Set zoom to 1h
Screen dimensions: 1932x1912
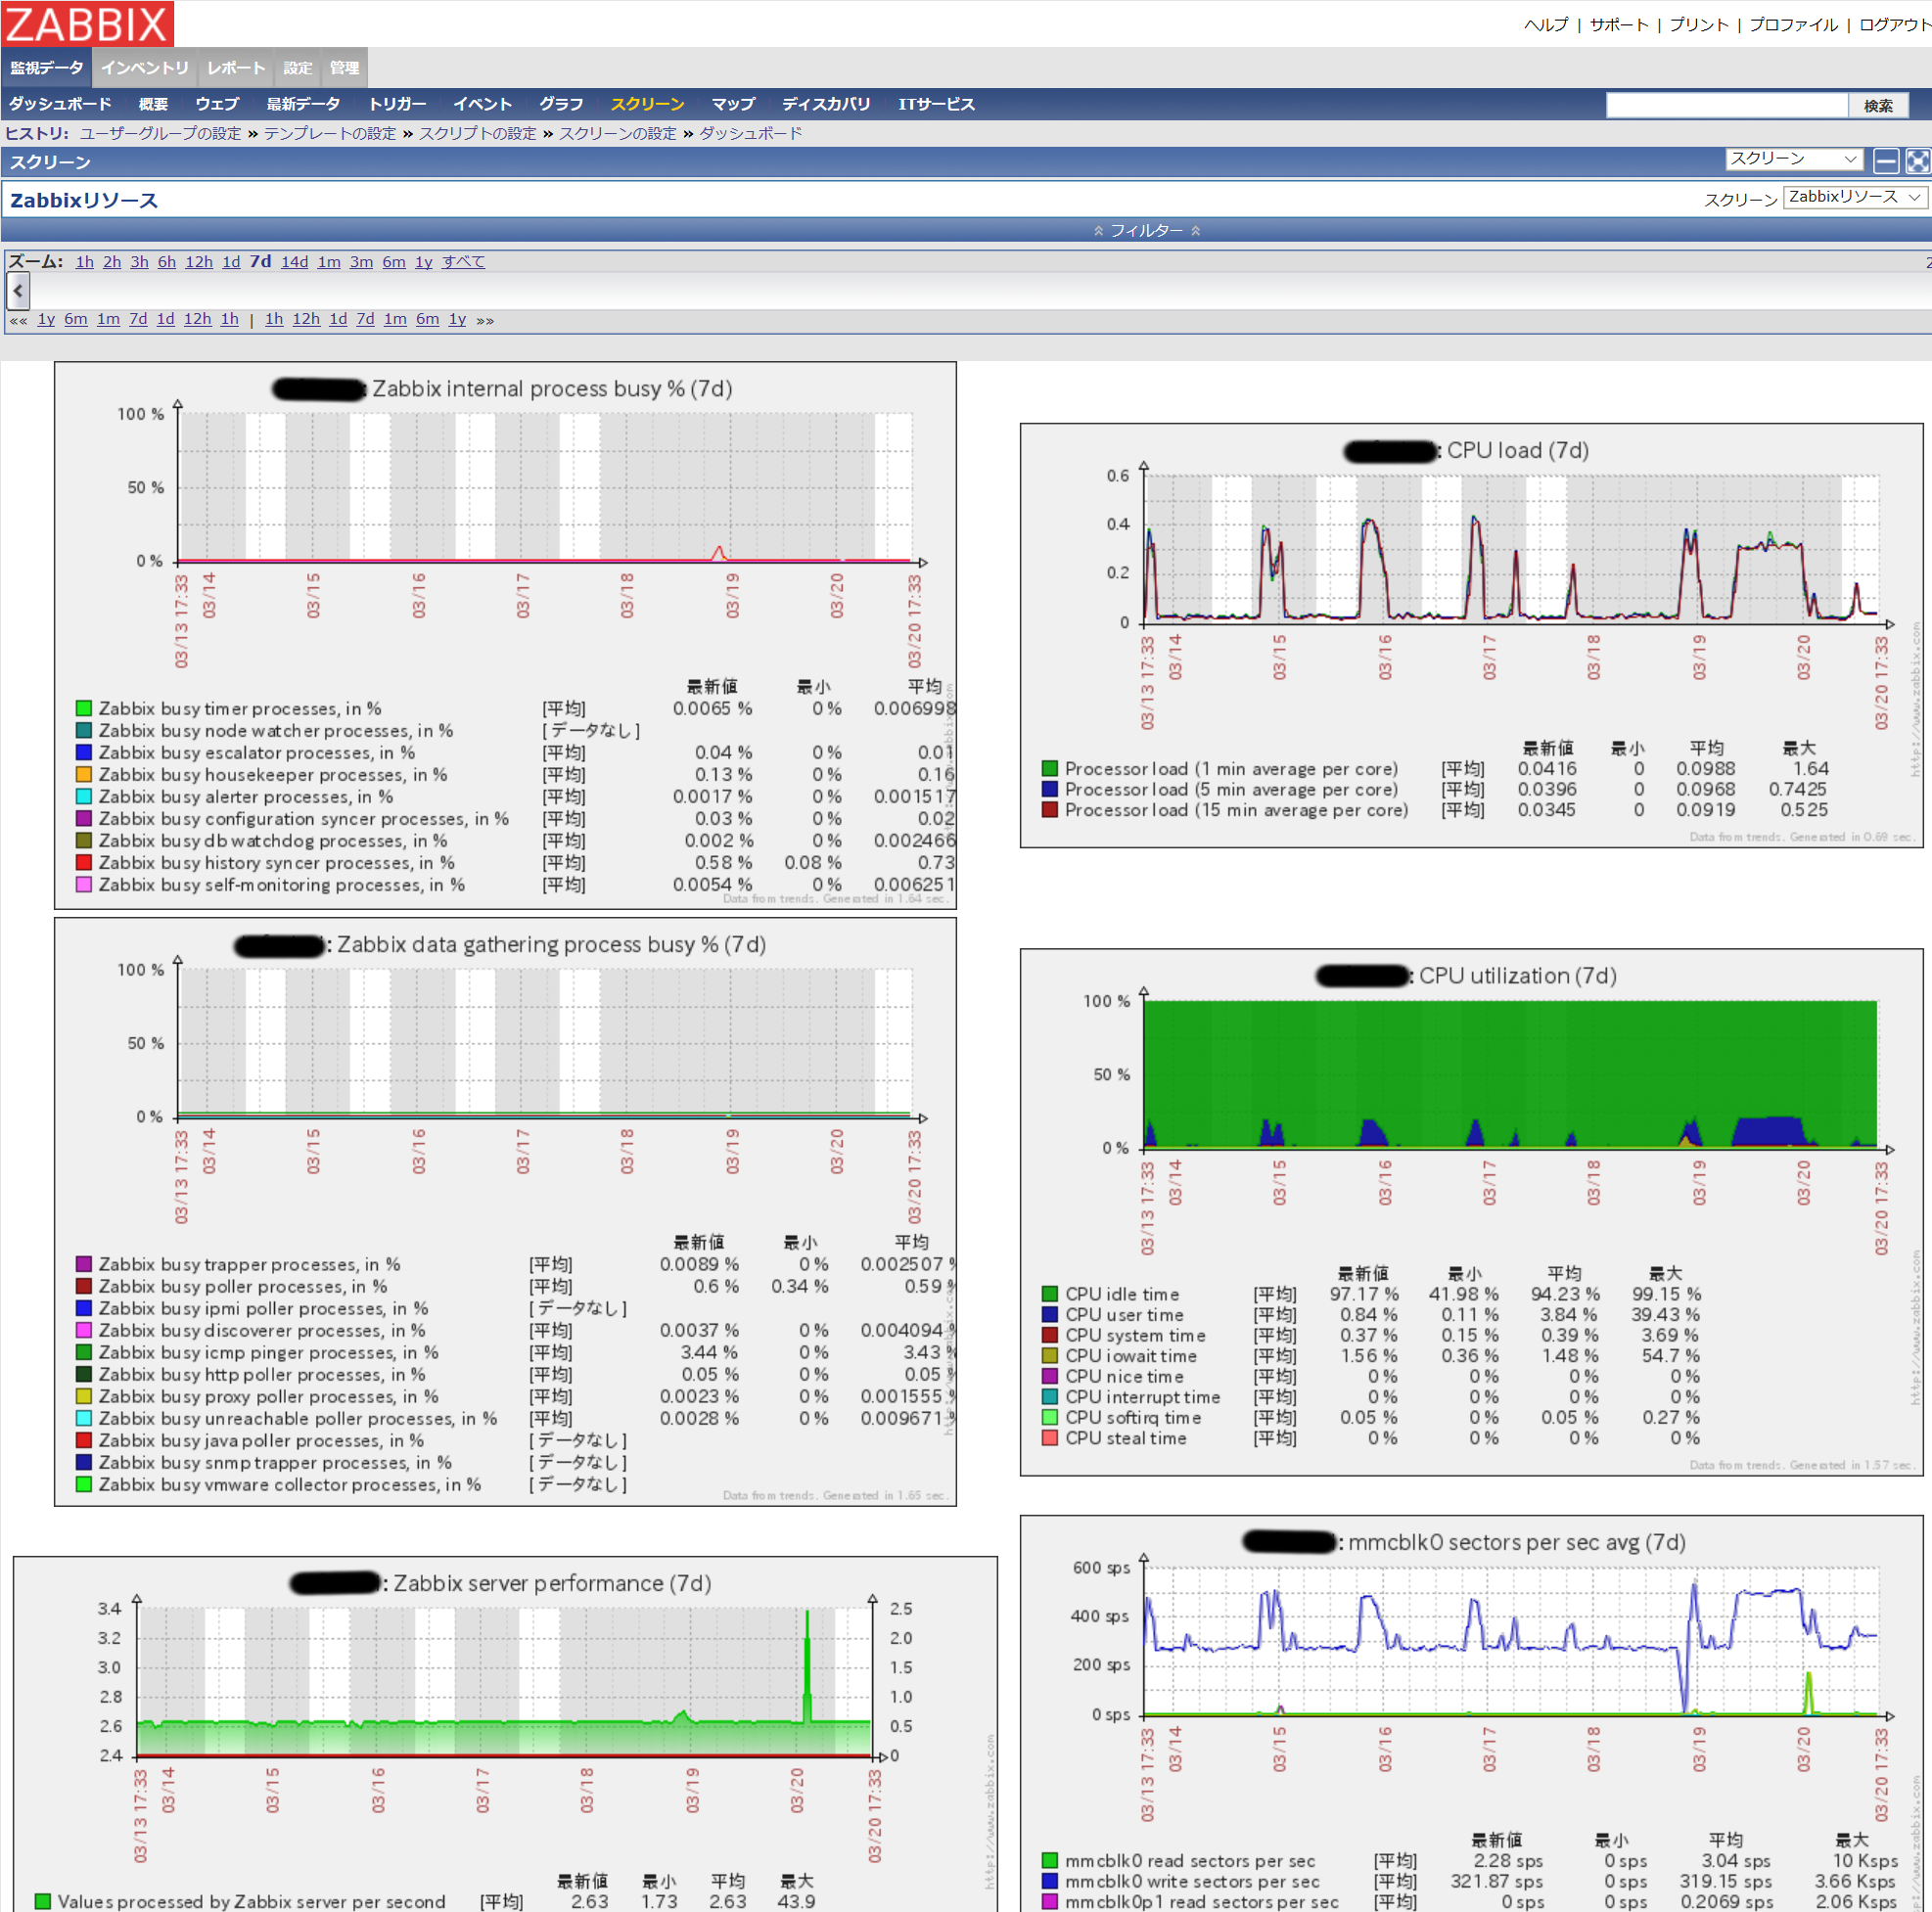click(x=84, y=262)
